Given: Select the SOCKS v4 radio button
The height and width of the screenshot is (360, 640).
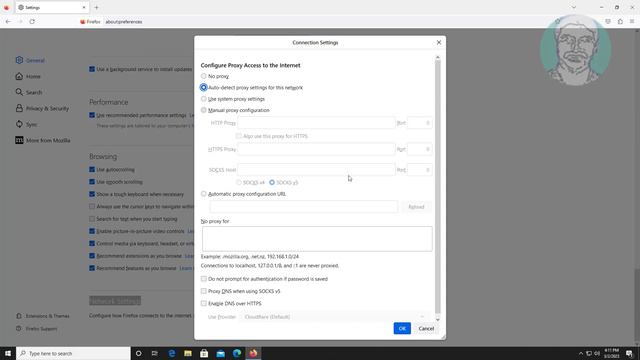Looking at the screenshot, I should coord(239,182).
